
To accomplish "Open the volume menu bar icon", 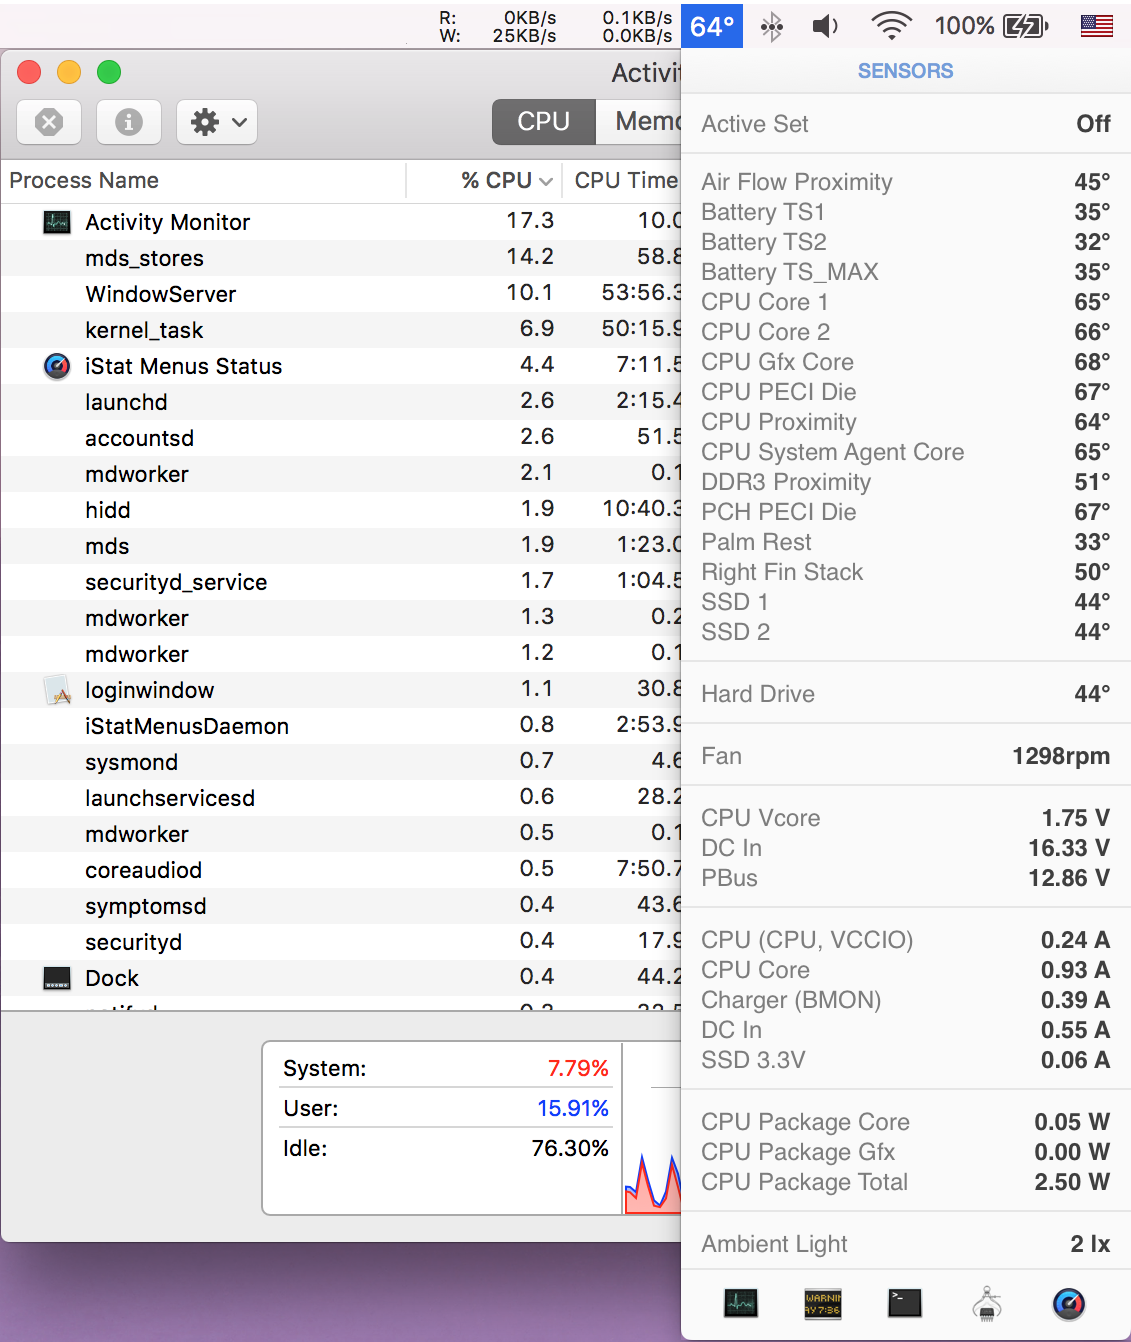I will [826, 26].
